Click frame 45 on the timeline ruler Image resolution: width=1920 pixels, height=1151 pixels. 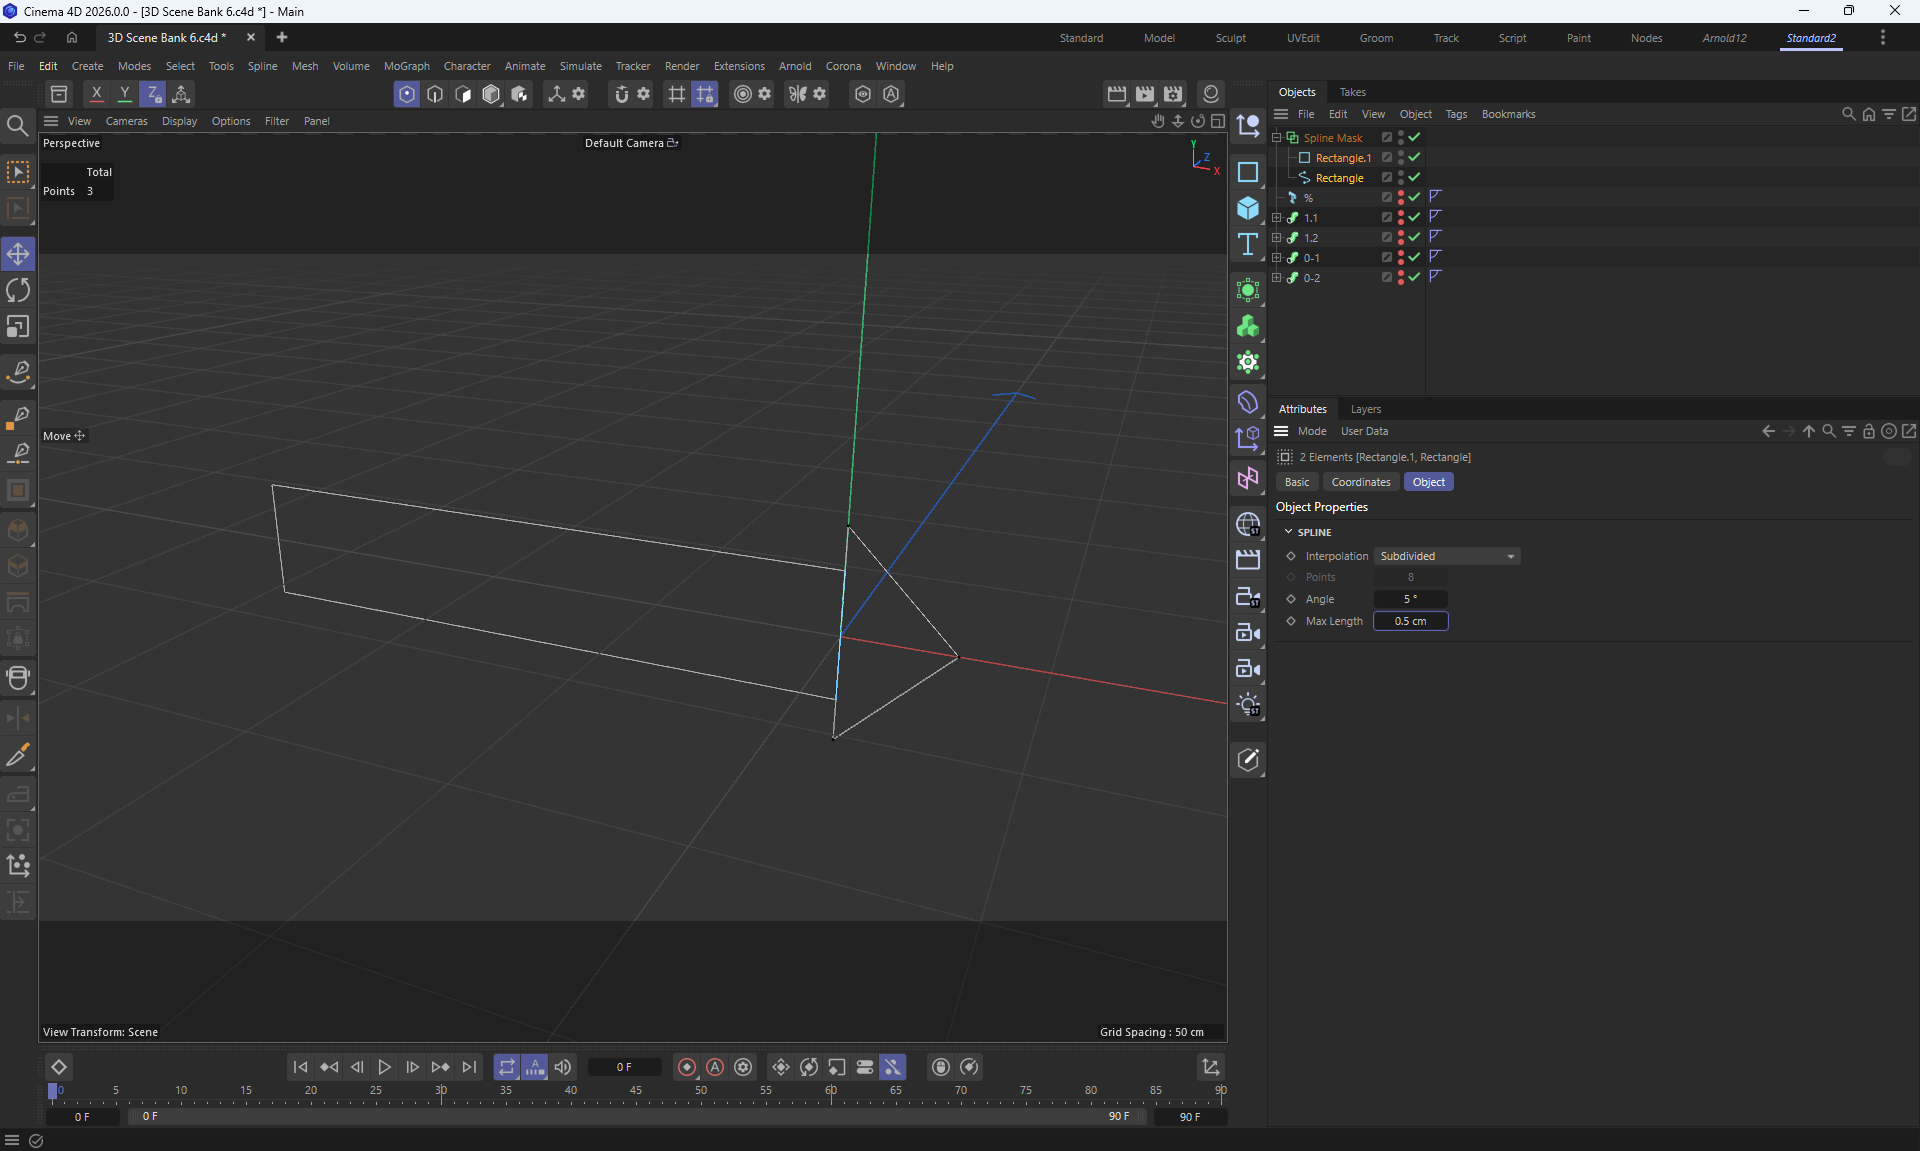point(636,1091)
